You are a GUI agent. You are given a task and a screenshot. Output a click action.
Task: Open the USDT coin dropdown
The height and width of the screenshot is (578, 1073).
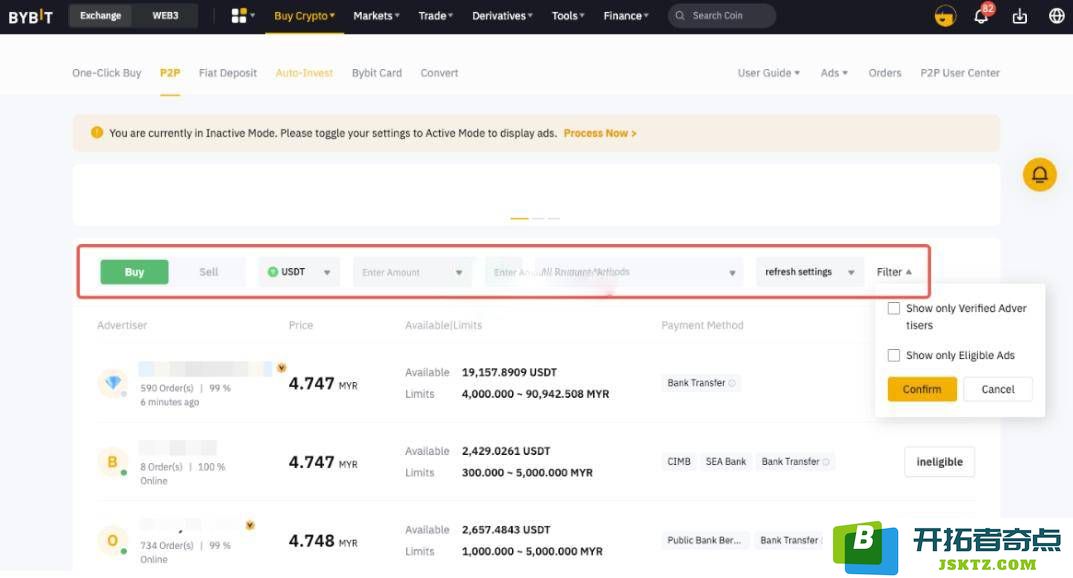coord(298,272)
